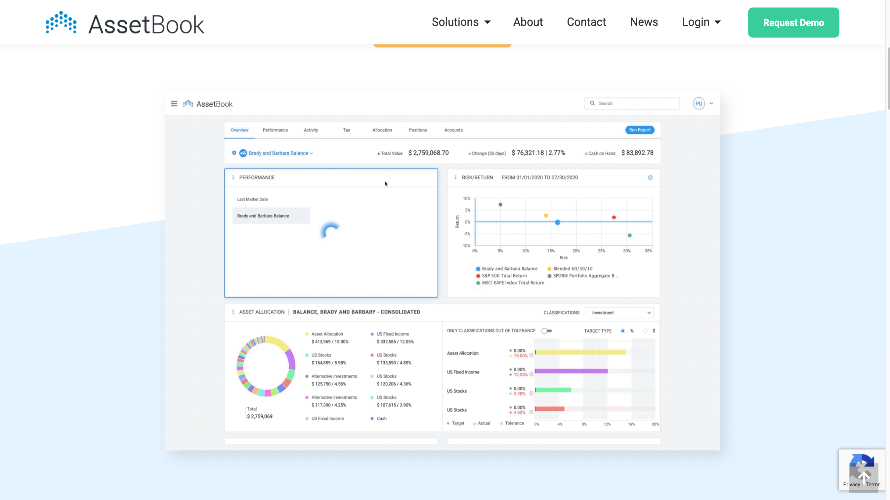The image size is (890, 500).
Task: Click the Total Value figure $2,759,068.70
Action: coord(429,153)
